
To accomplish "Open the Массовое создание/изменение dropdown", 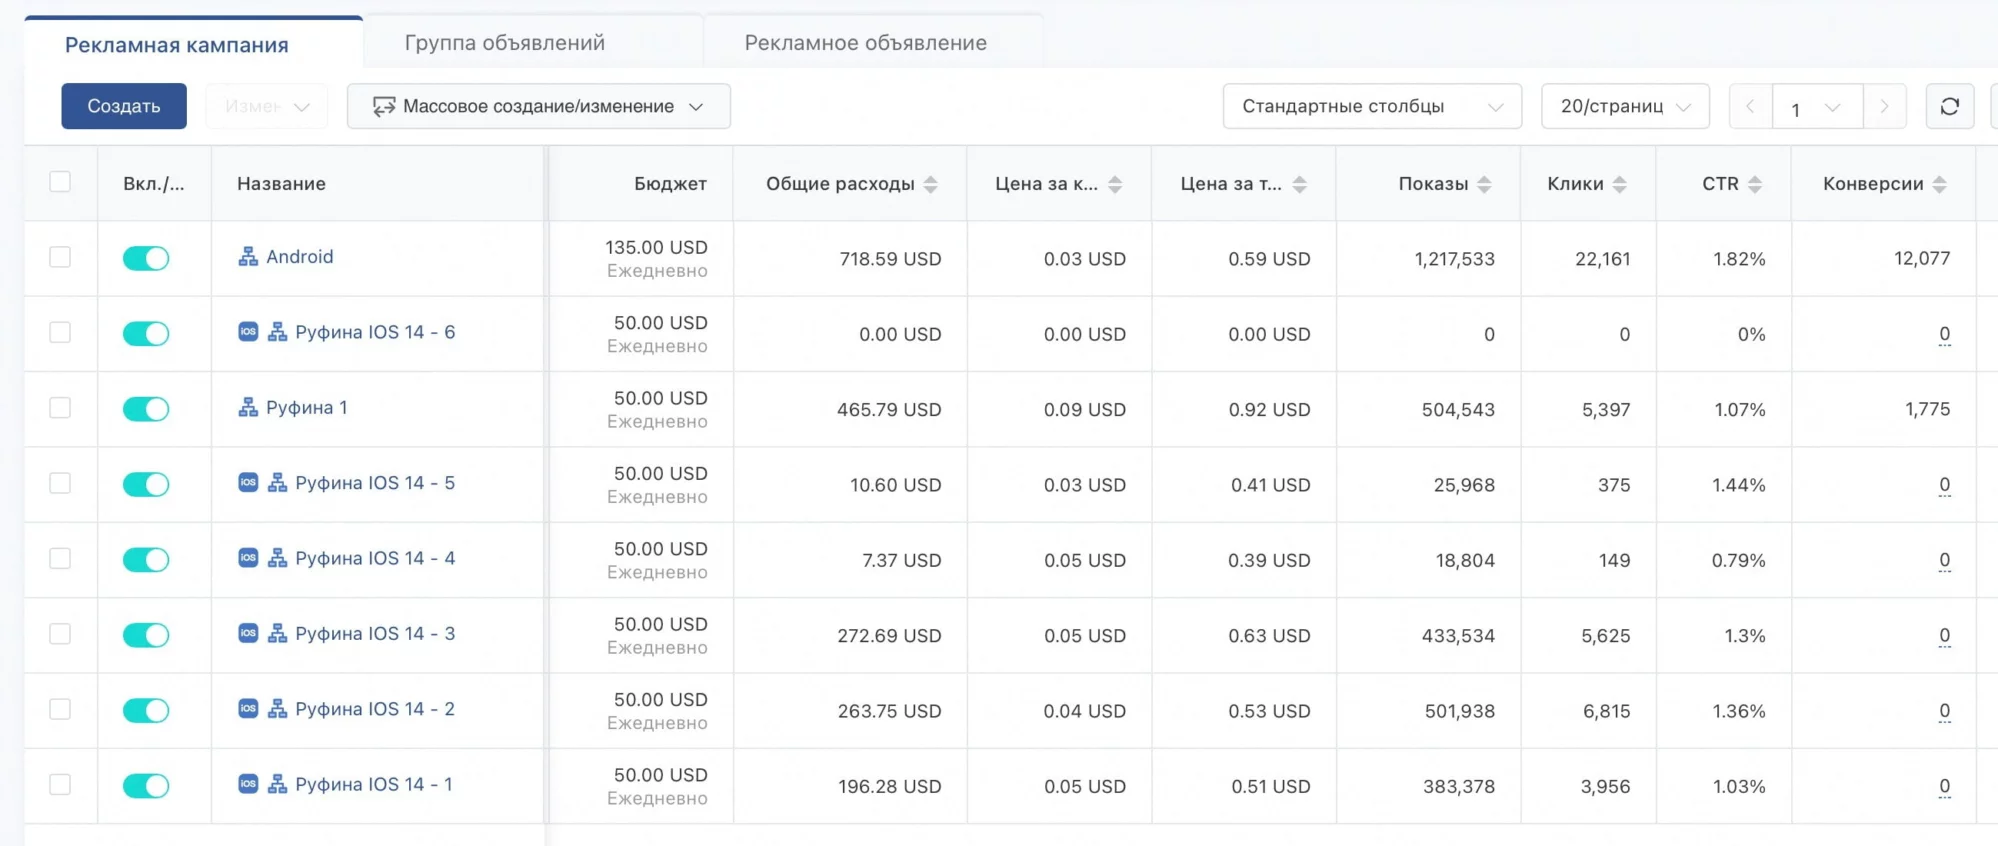I will (x=539, y=106).
